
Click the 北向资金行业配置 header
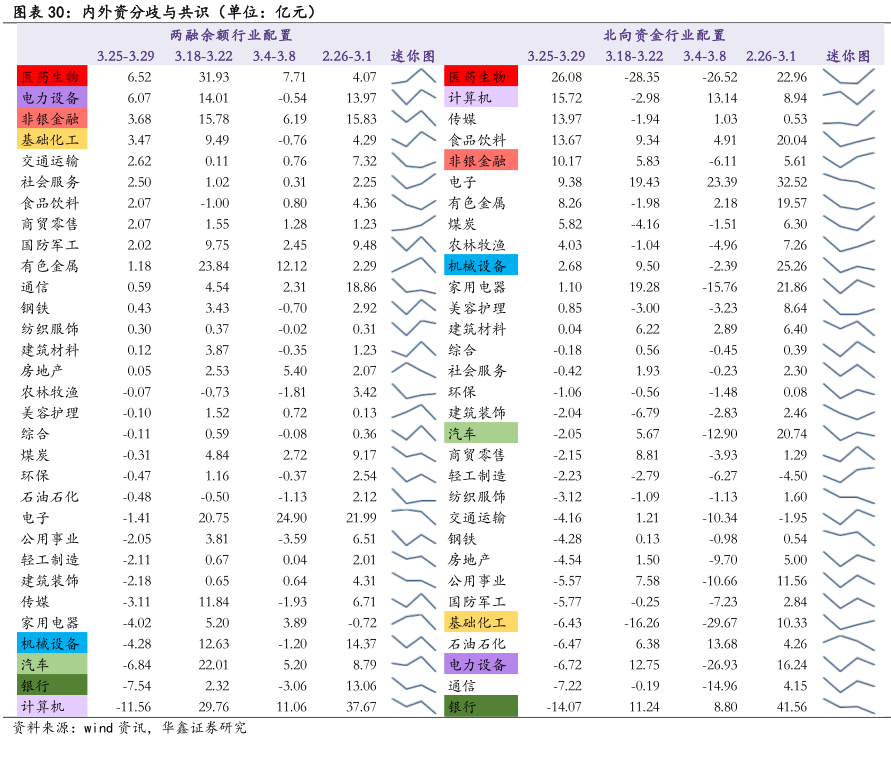pyautogui.click(x=664, y=35)
